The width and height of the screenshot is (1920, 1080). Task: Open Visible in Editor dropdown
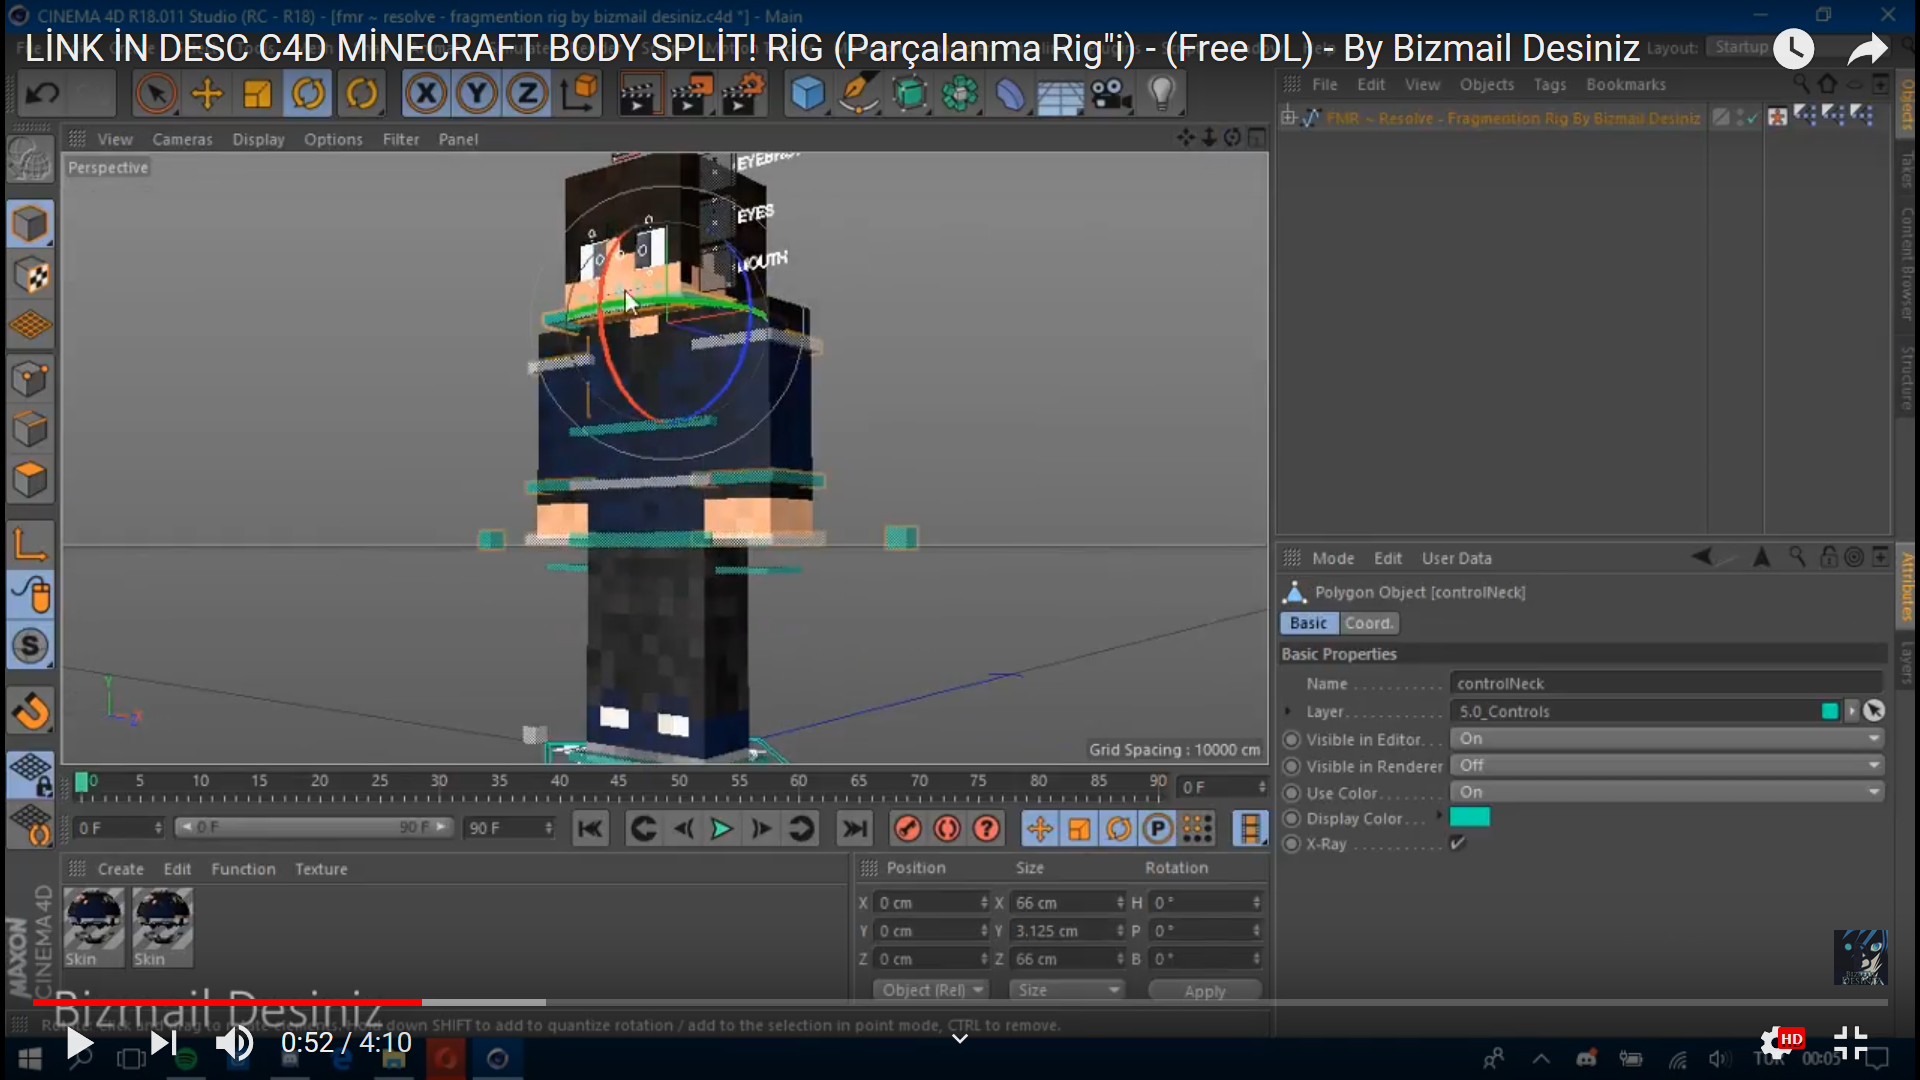1668,739
